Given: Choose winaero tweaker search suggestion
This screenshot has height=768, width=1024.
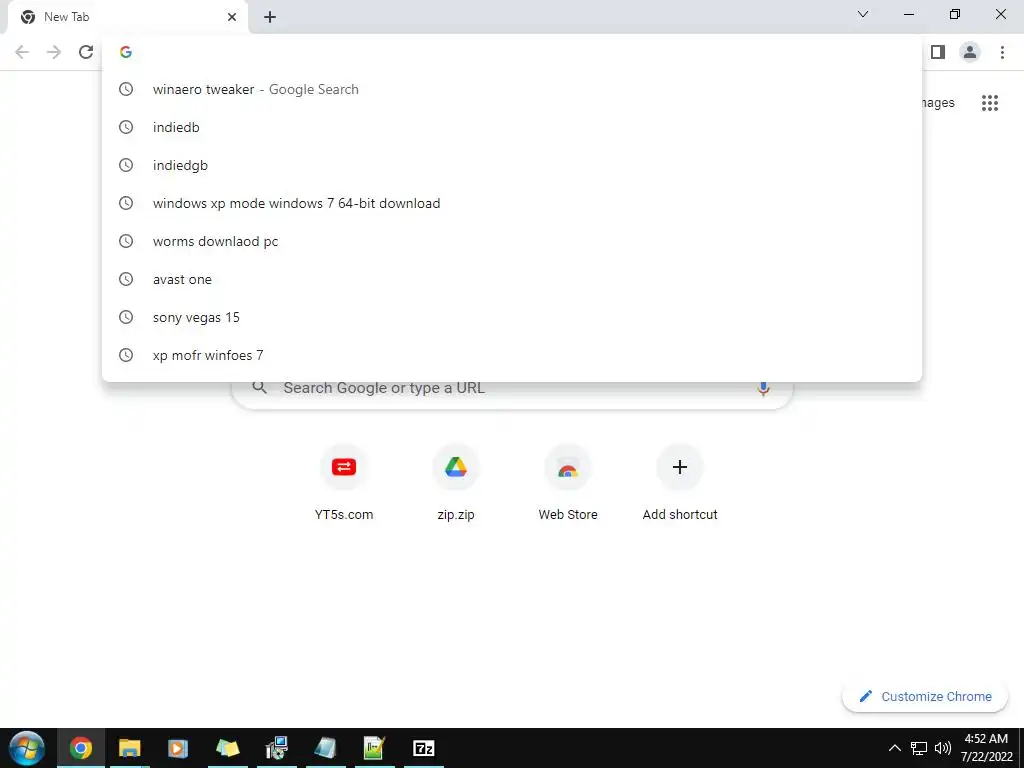Looking at the screenshot, I should 512,89.
